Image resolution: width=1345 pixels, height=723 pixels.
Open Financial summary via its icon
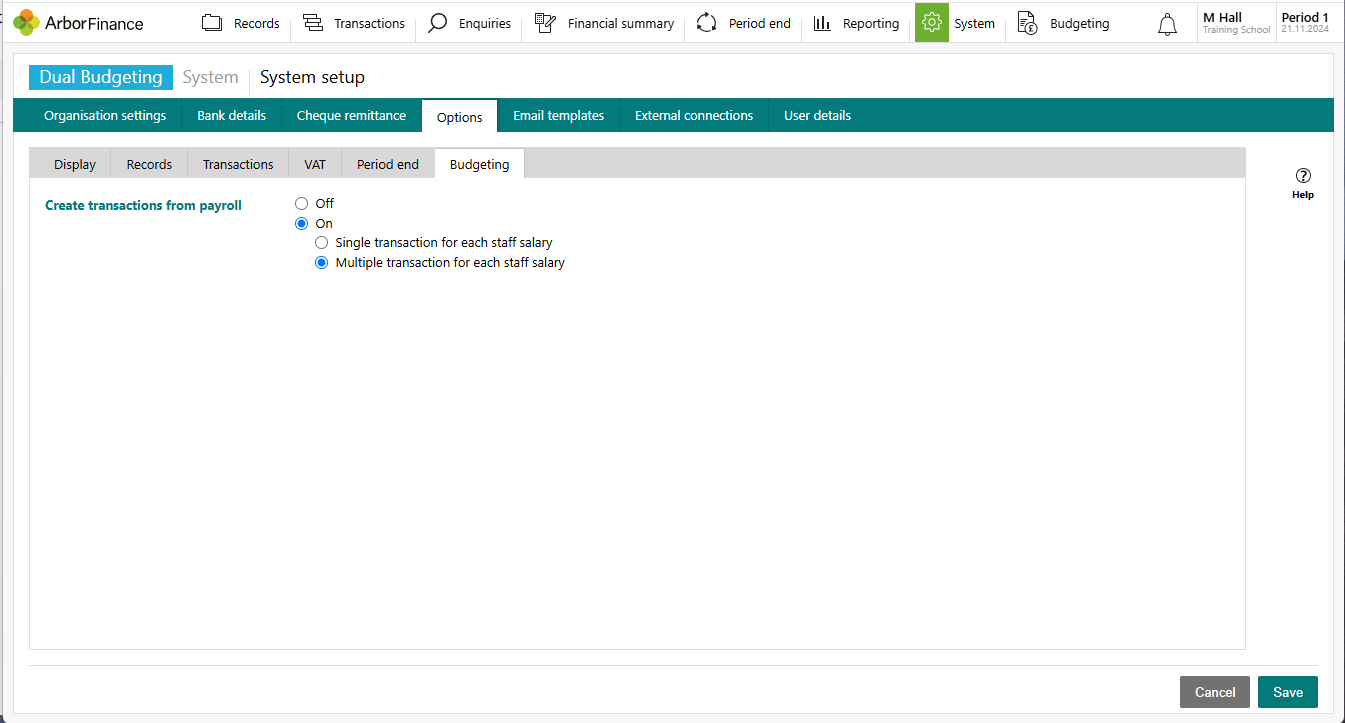(x=546, y=21)
